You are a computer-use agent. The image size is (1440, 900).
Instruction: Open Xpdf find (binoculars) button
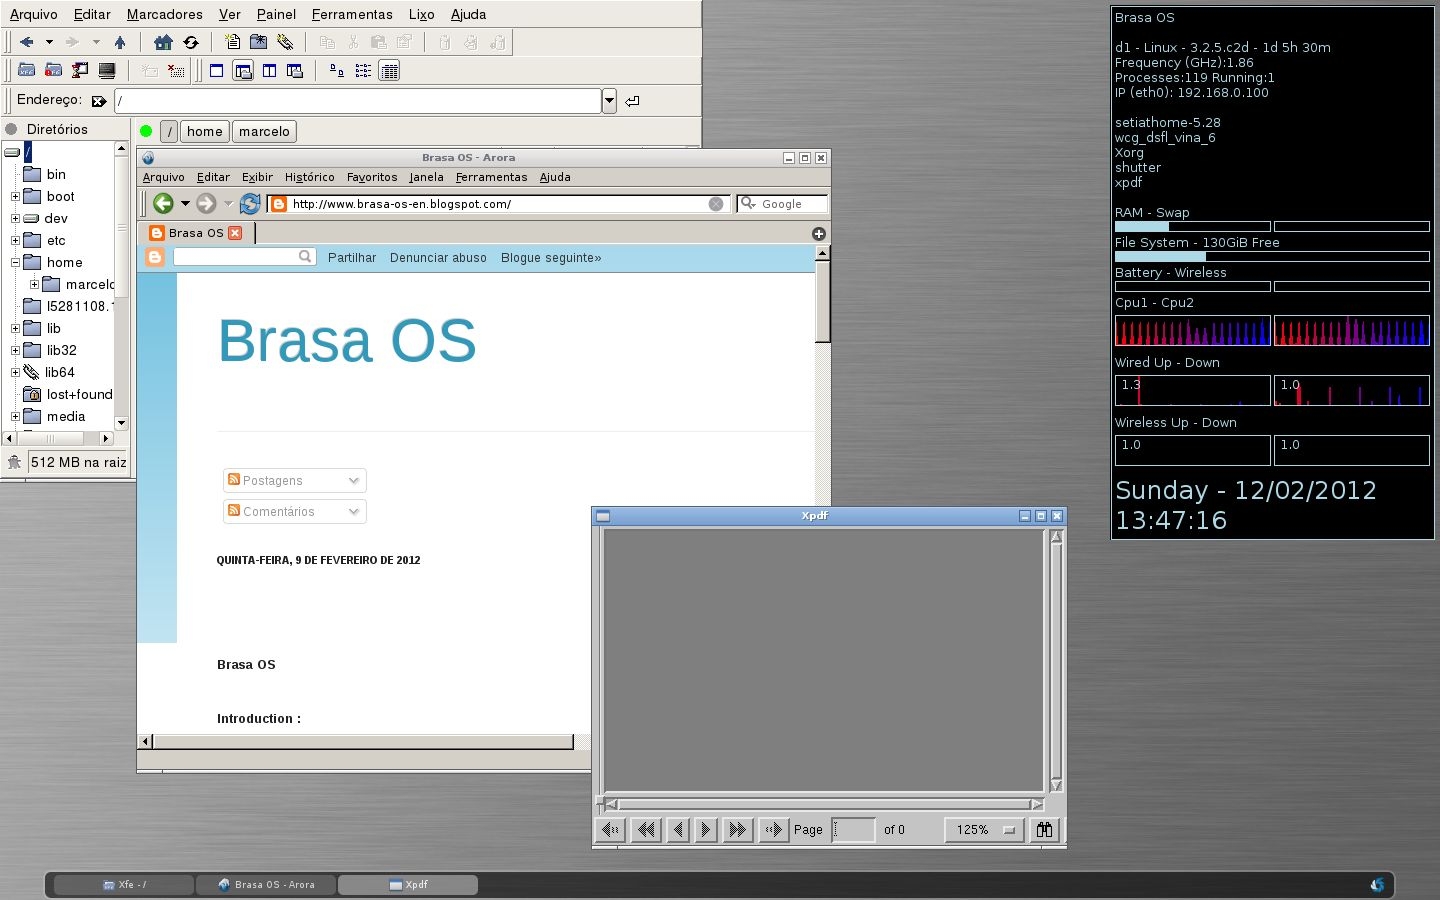(x=1044, y=829)
